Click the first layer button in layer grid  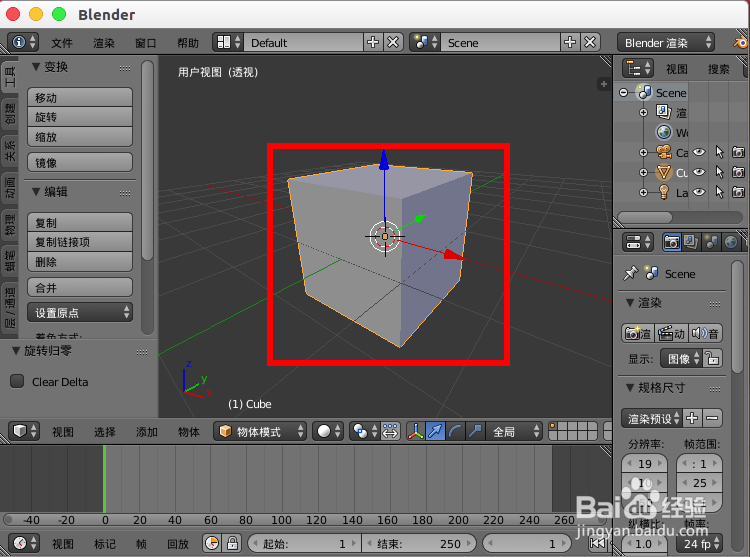(x=553, y=426)
